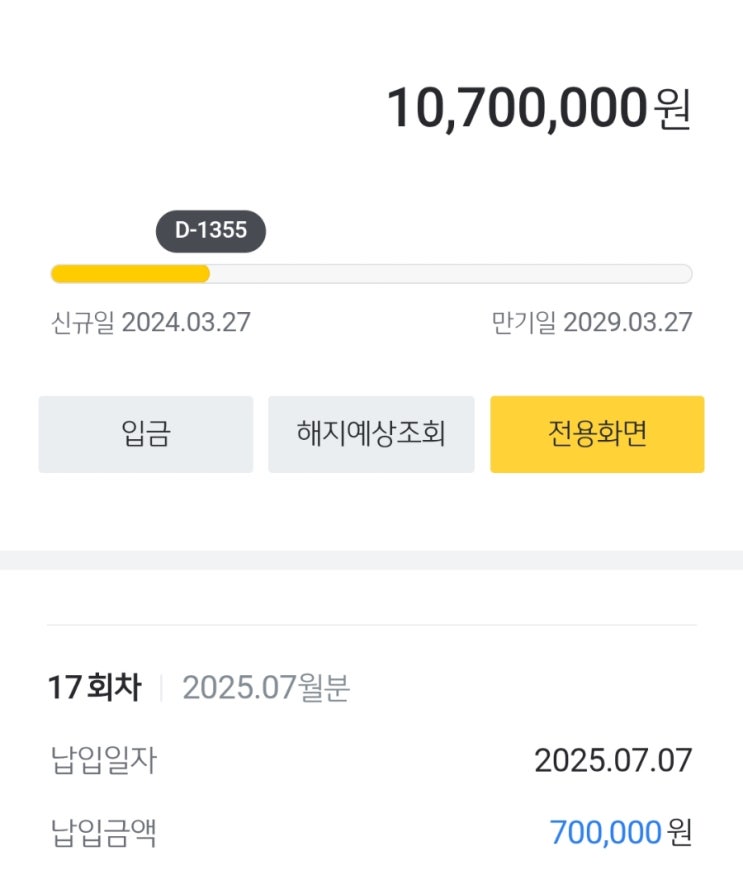
Task: Click the 2025.07월분 month label
Action: (x=266, y=688)
